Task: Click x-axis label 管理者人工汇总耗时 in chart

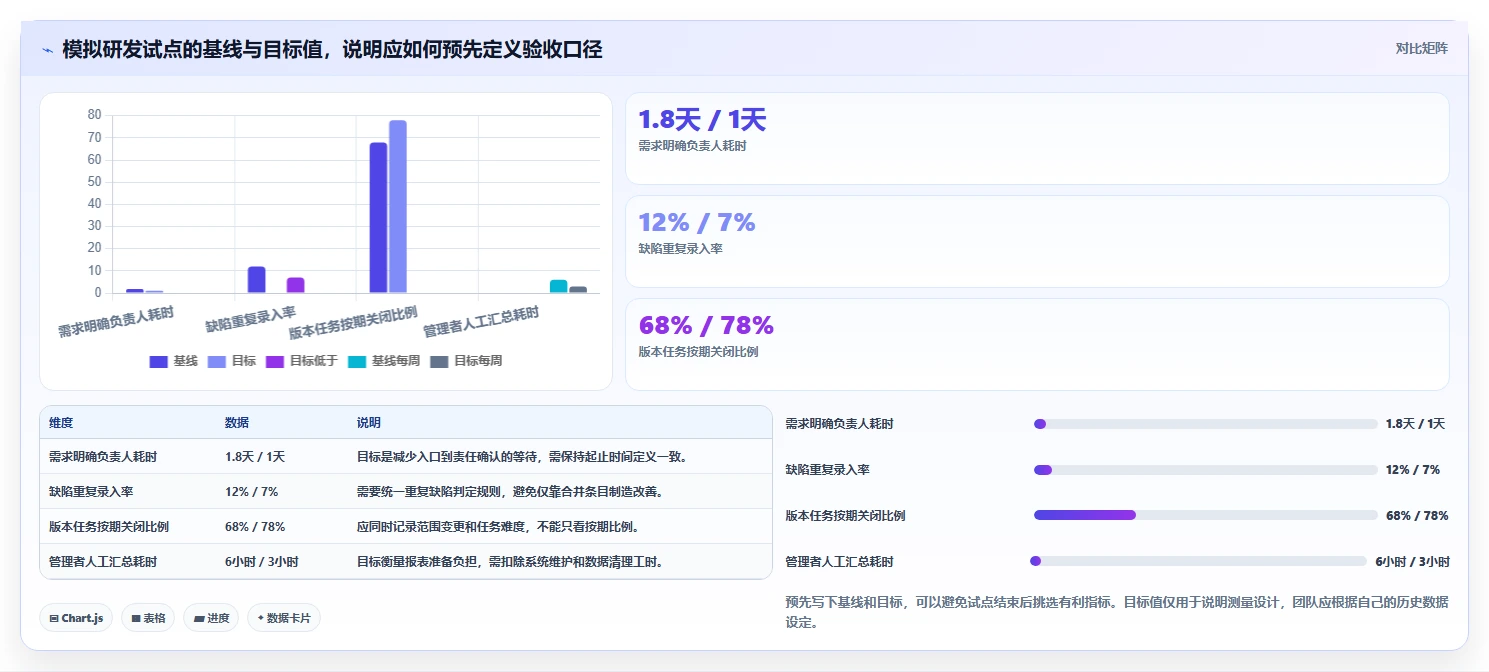Action: coord(481,322)
